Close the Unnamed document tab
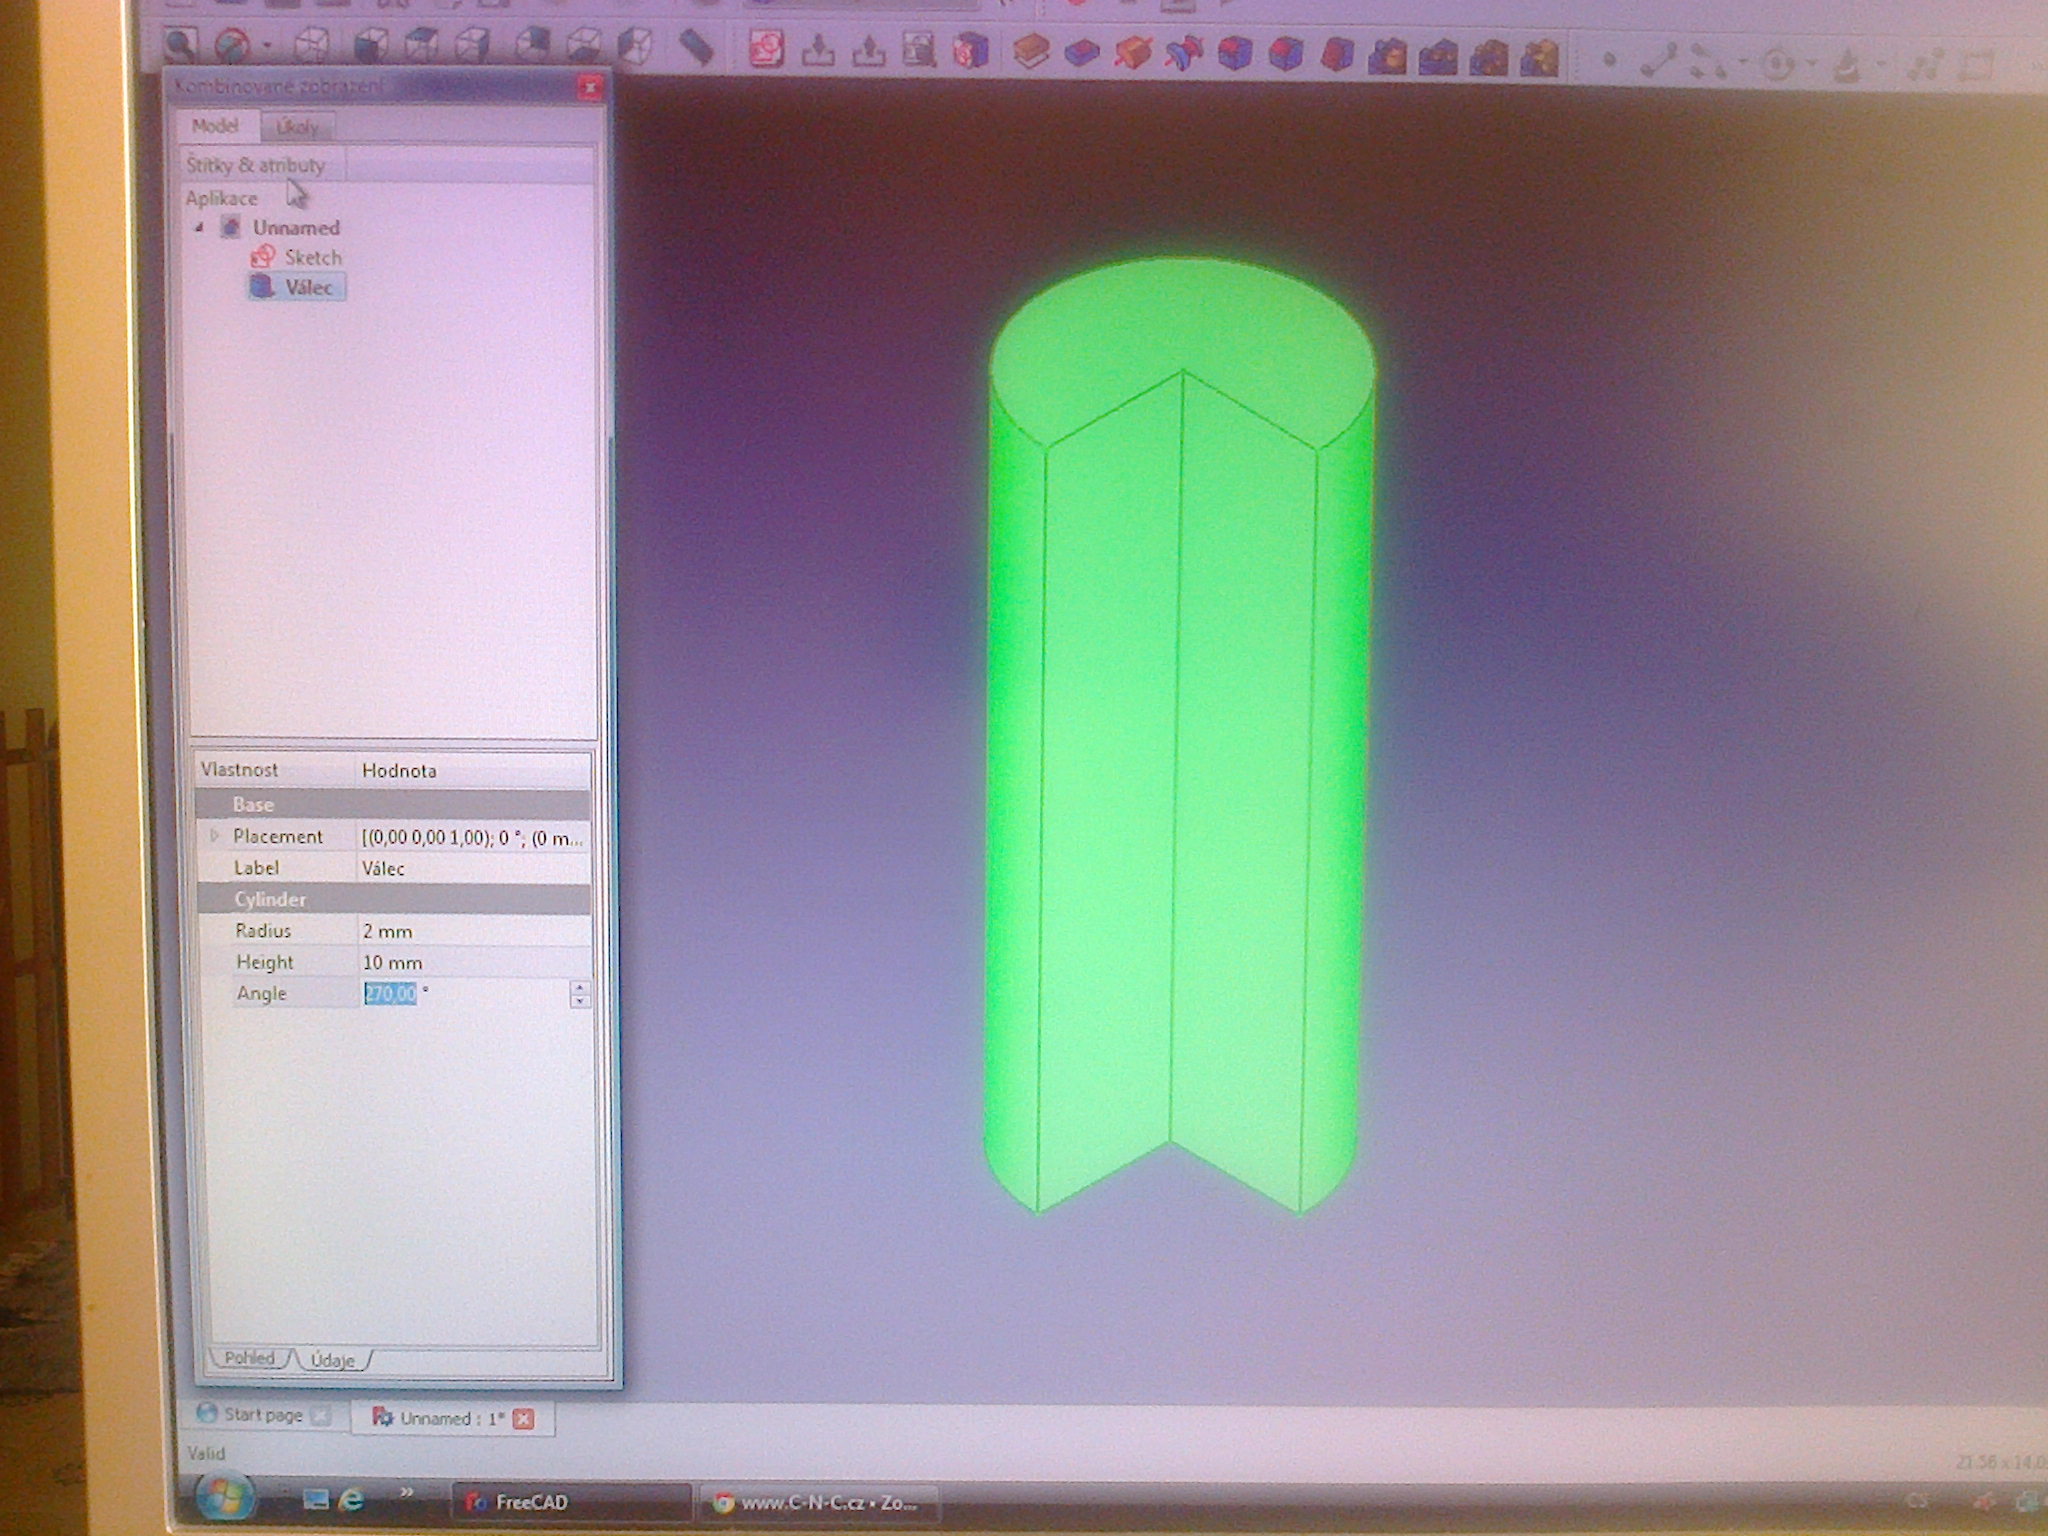Viewport: 2048px width, 1536px height. click(523, 1419)
